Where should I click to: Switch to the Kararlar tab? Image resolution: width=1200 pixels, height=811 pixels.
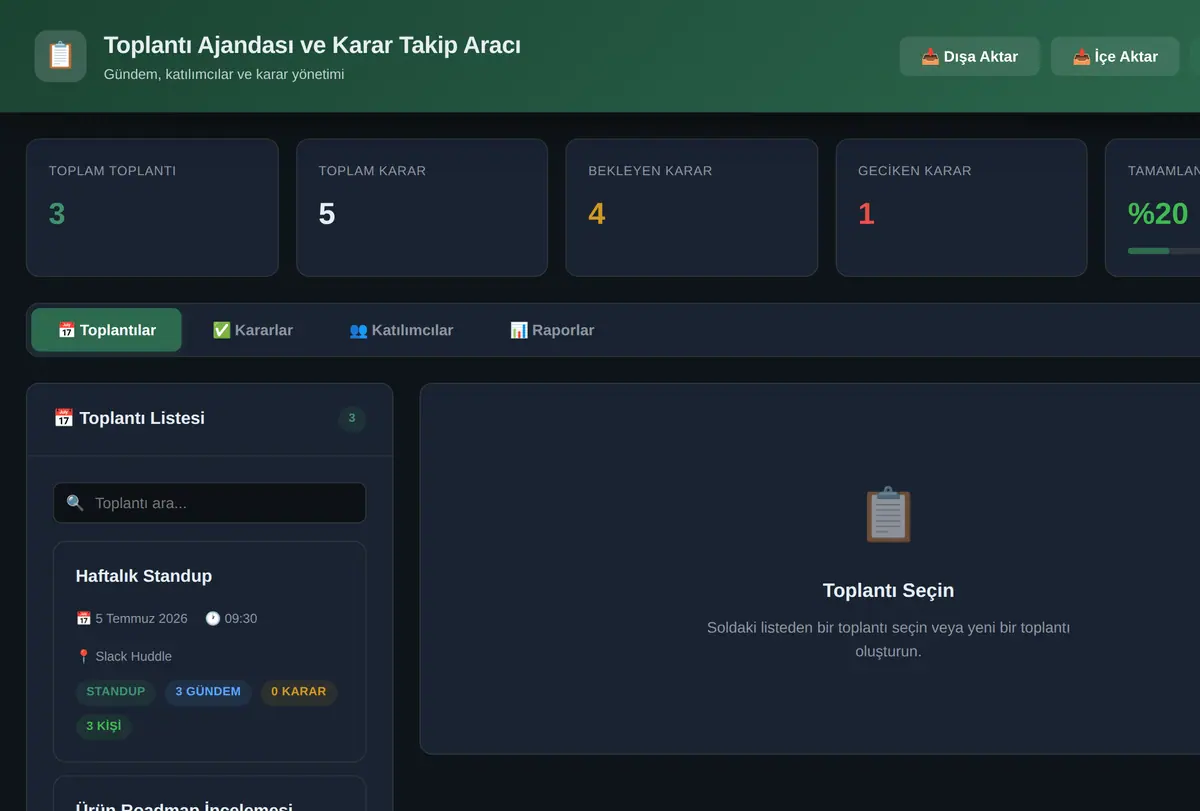point(253,330)
